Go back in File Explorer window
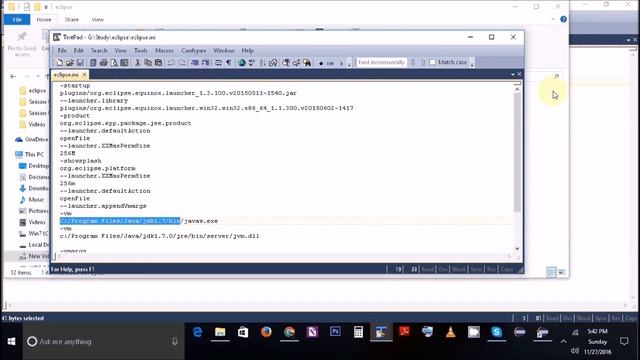Screen dimensions: 640x360 13,76
